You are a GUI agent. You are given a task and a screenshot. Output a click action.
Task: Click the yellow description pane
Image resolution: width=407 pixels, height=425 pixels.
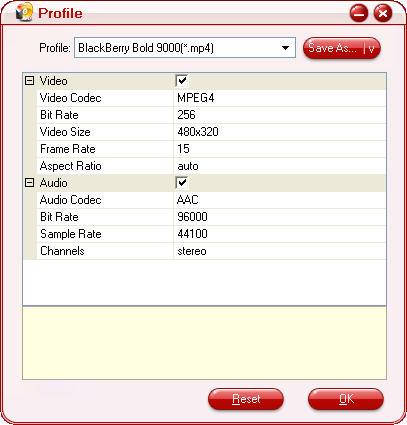pos(204,343)
